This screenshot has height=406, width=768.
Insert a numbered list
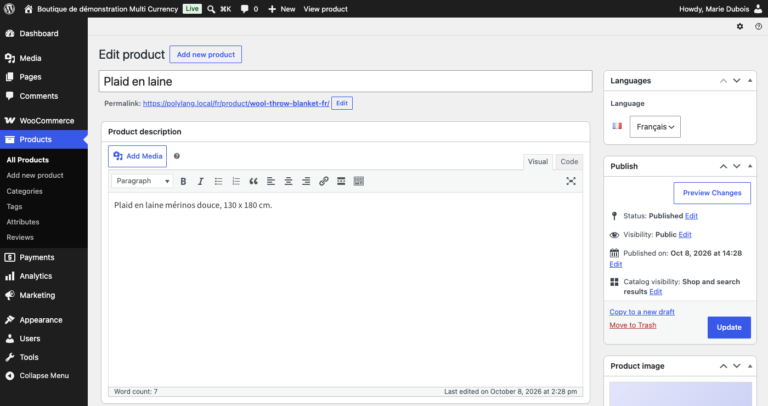point(236,181)
